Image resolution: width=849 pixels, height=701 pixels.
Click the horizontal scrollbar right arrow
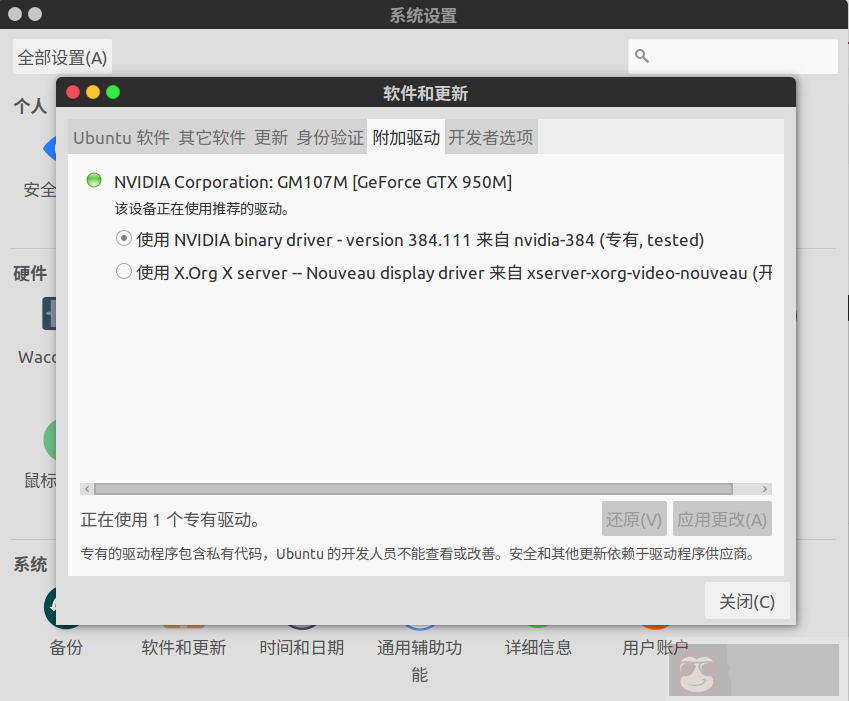(x=765, y=488)
